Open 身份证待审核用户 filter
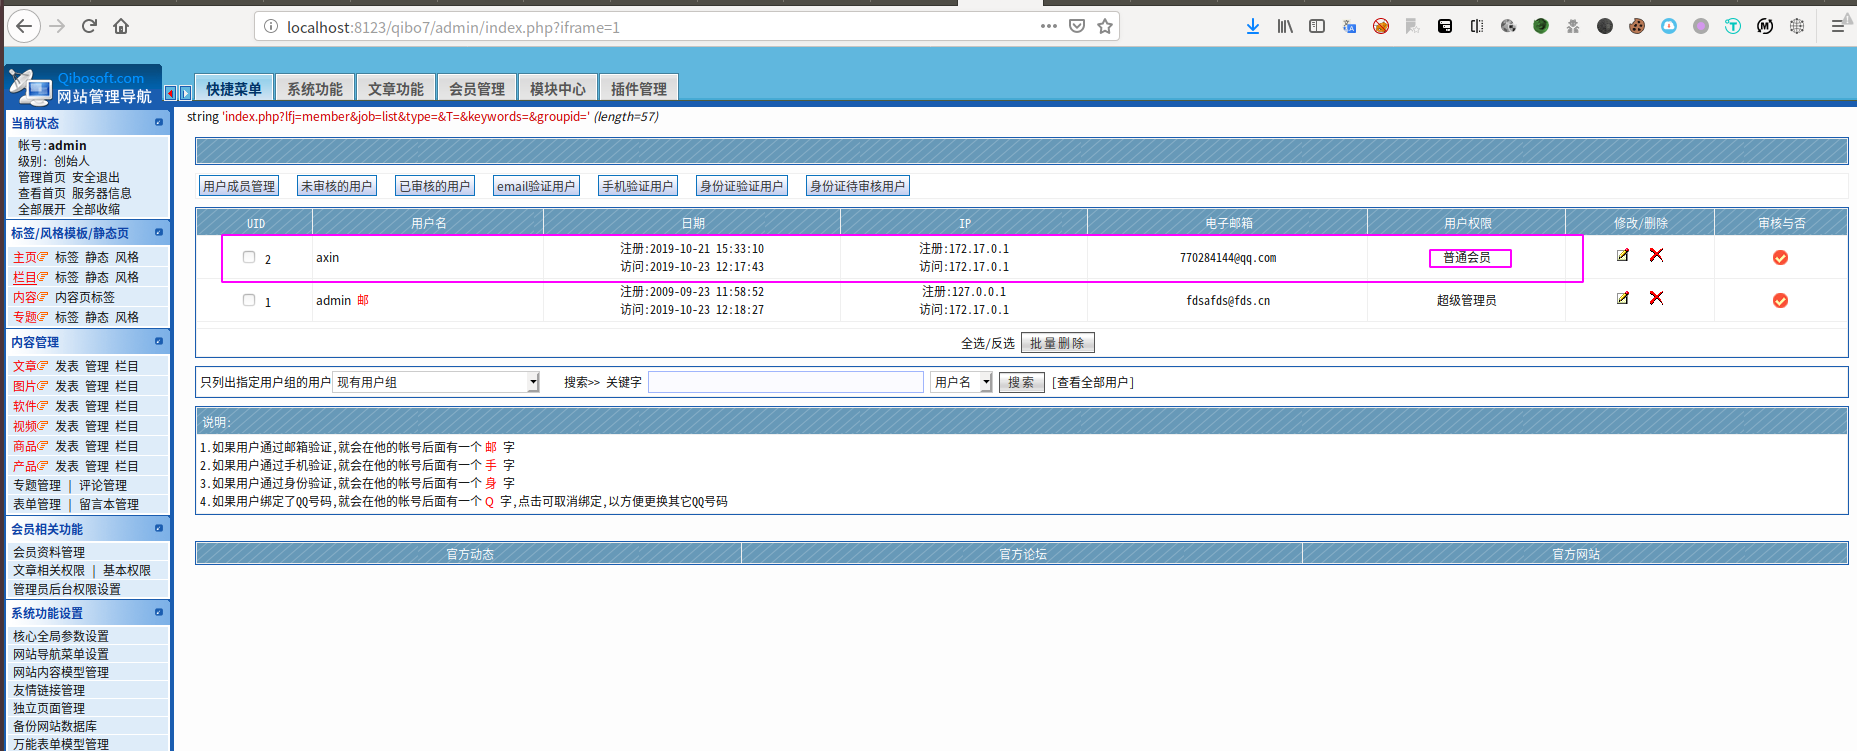 point(858,186)
